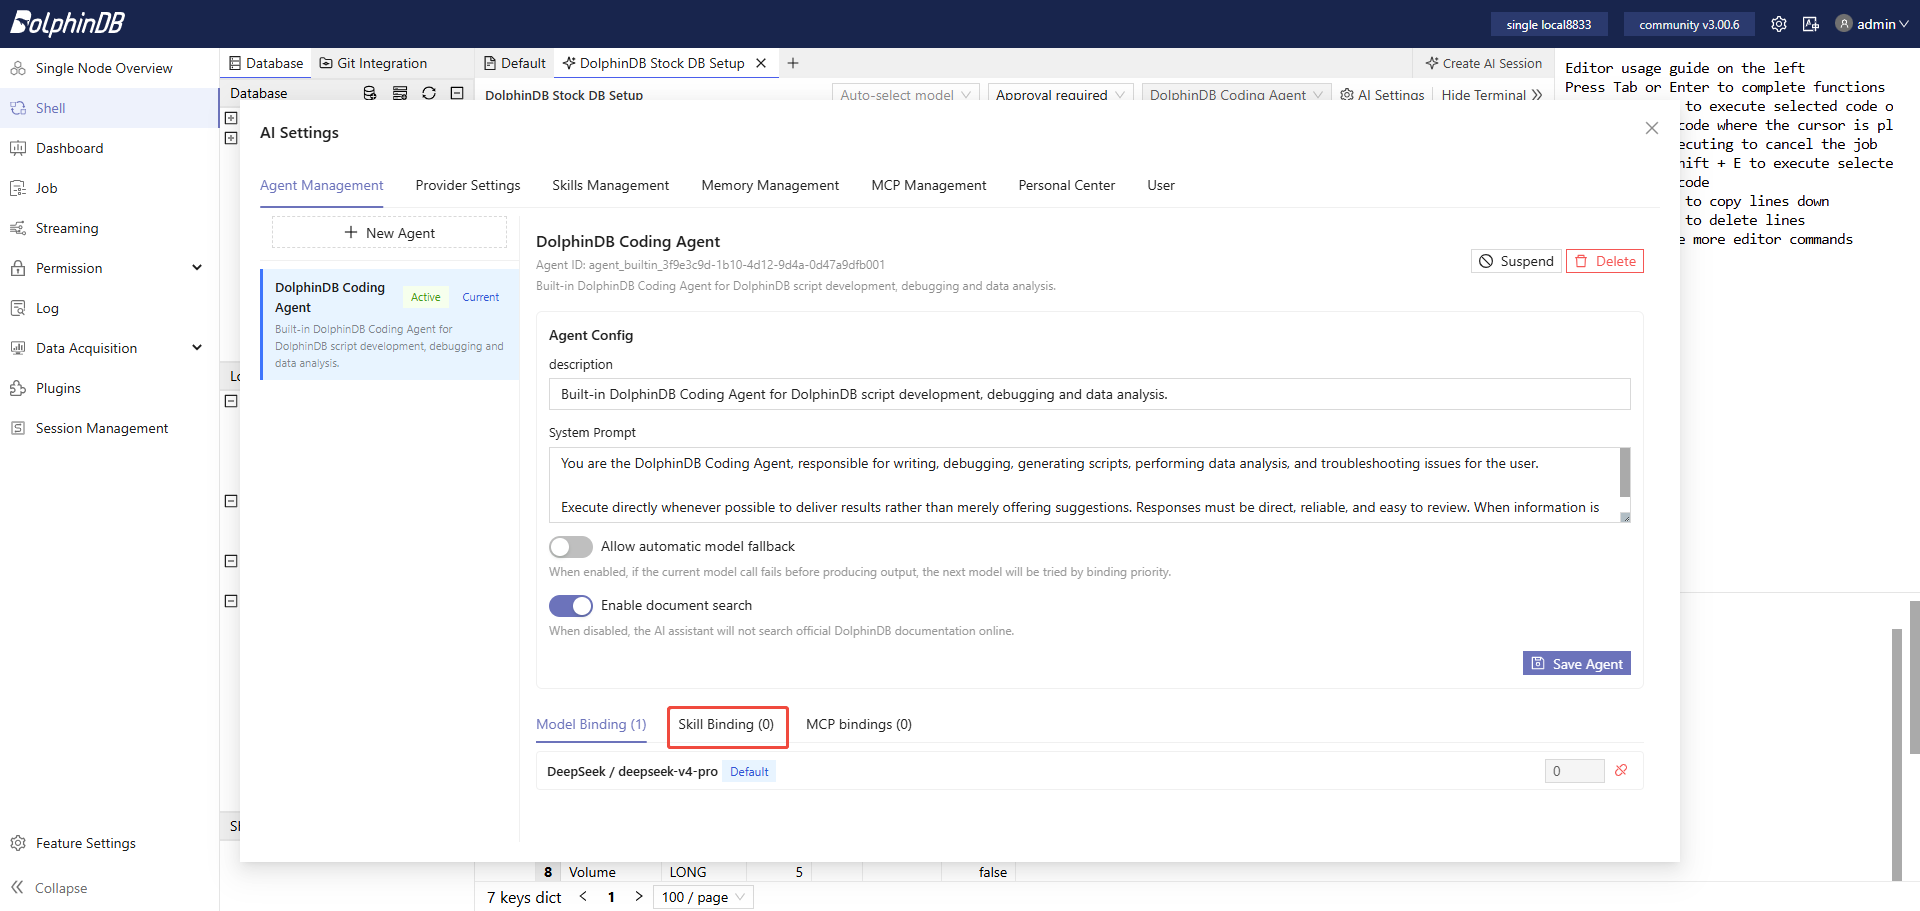Click page number 1 in pagination

611,897
